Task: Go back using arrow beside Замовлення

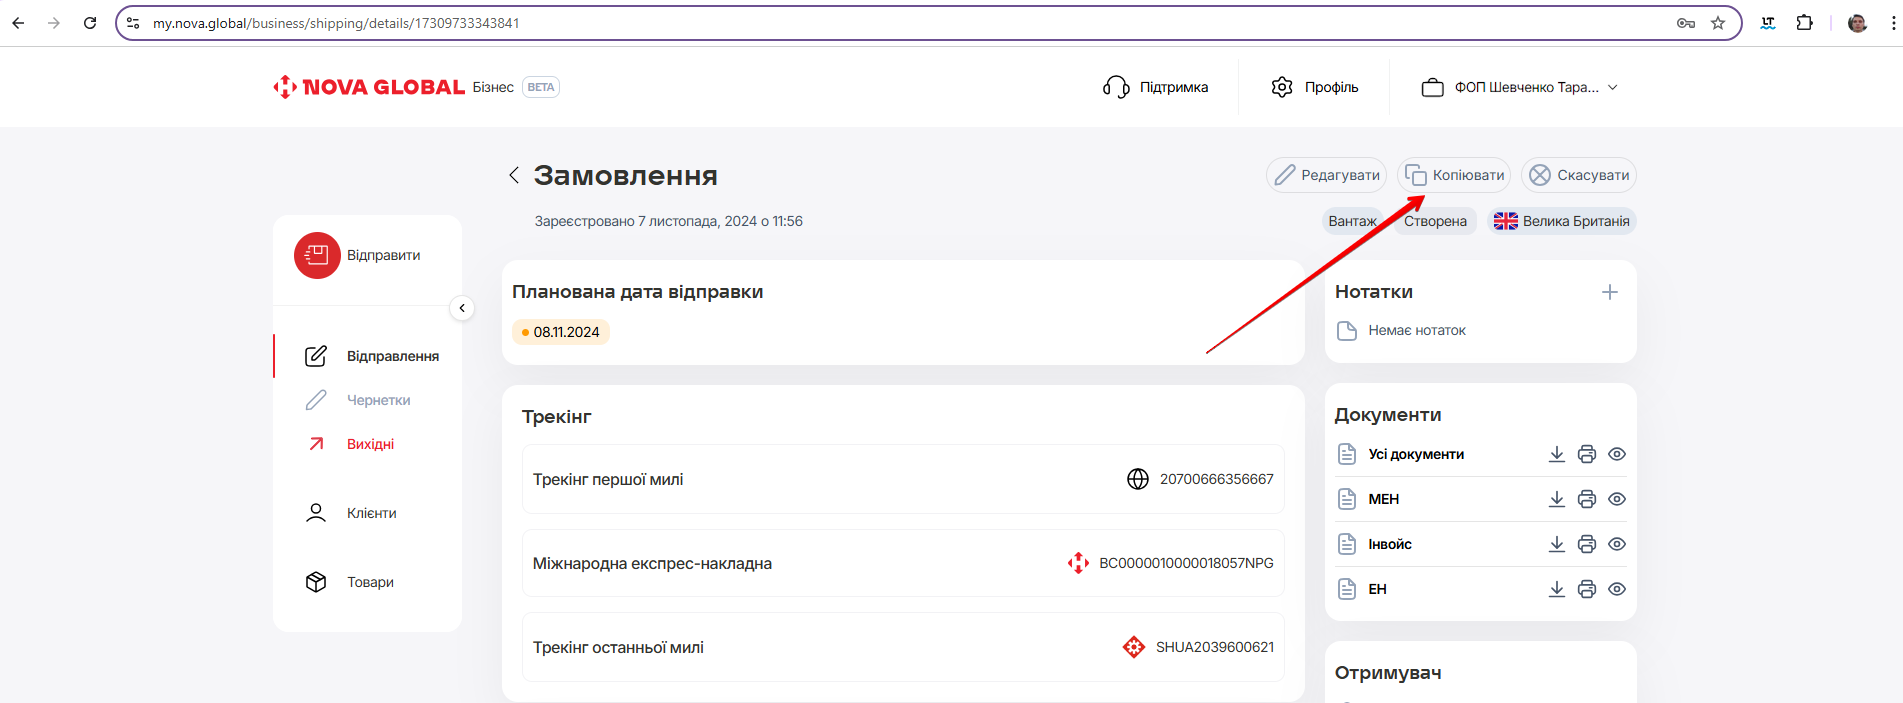Action: 514,175
